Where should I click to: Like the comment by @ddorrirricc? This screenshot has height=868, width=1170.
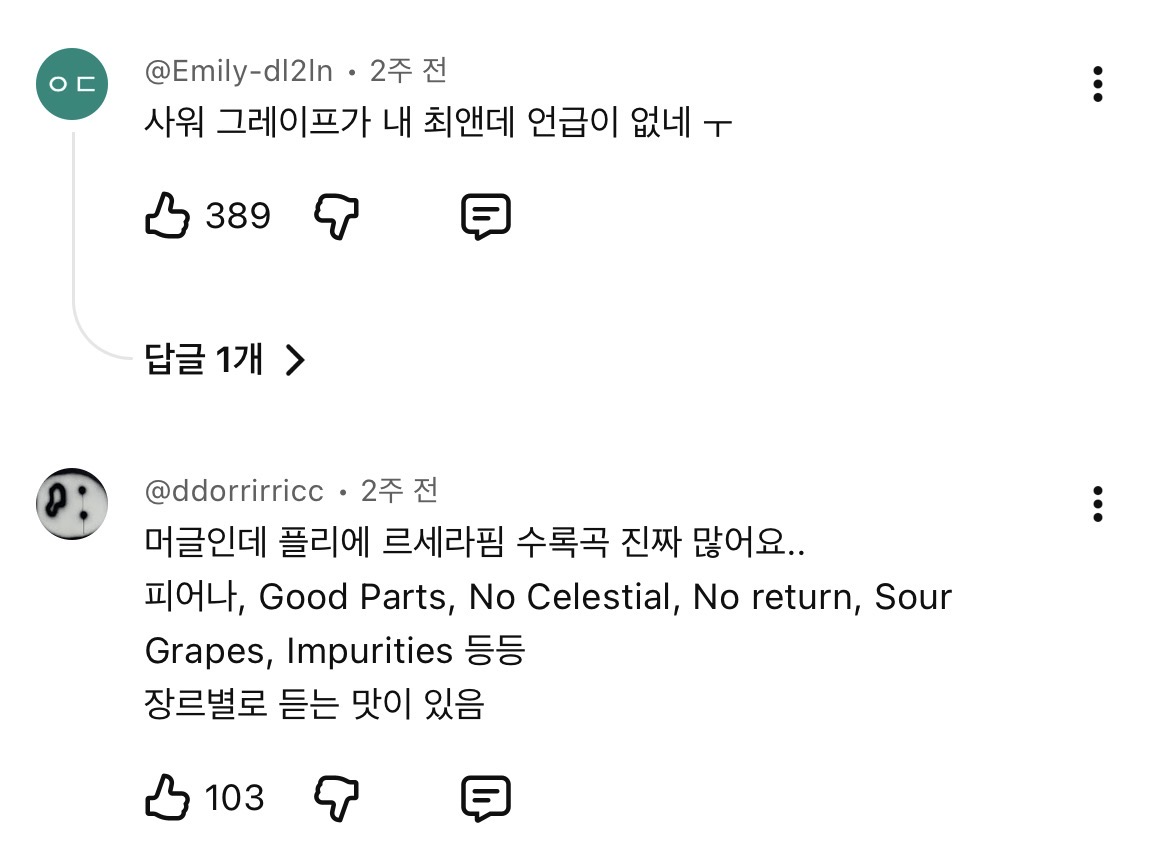pyautogui.click(x=167, y=797)
